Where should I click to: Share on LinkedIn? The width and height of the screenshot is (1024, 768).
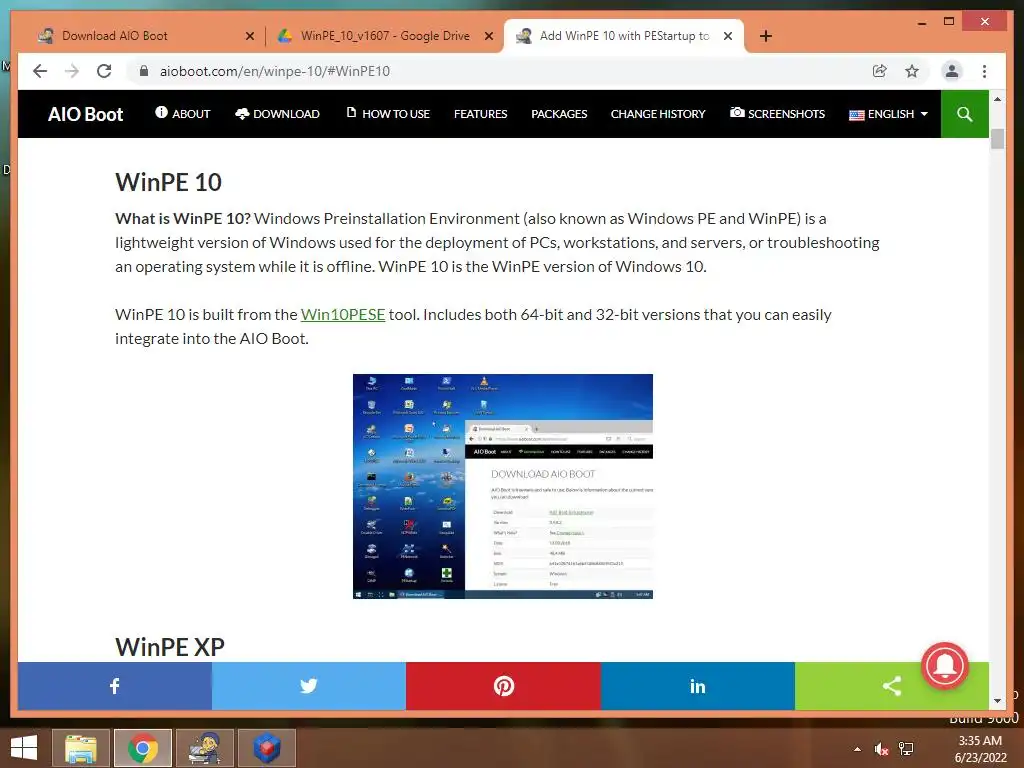pos(697,686)
